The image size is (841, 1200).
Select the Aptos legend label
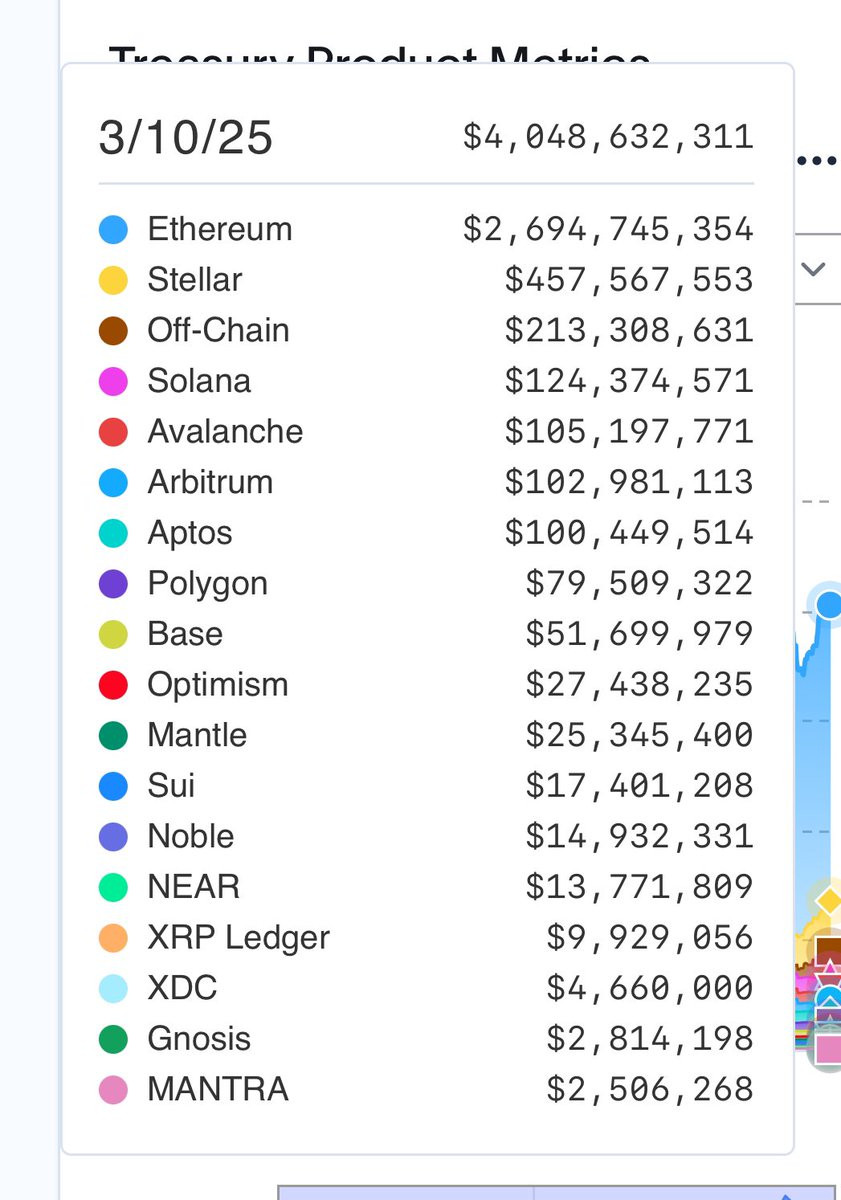pyautogui.click(x=190, y=533)
